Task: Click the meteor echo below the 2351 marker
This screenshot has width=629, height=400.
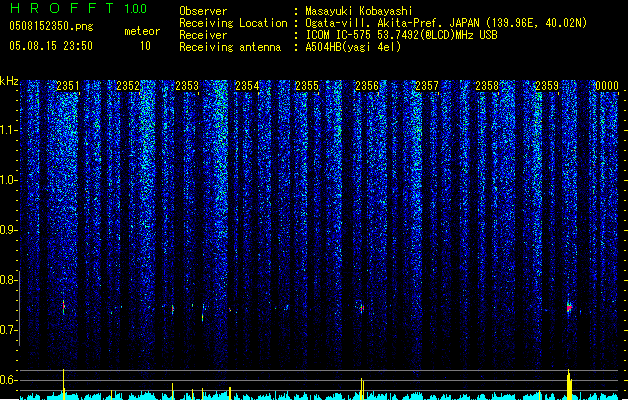Action: point(63,307)
